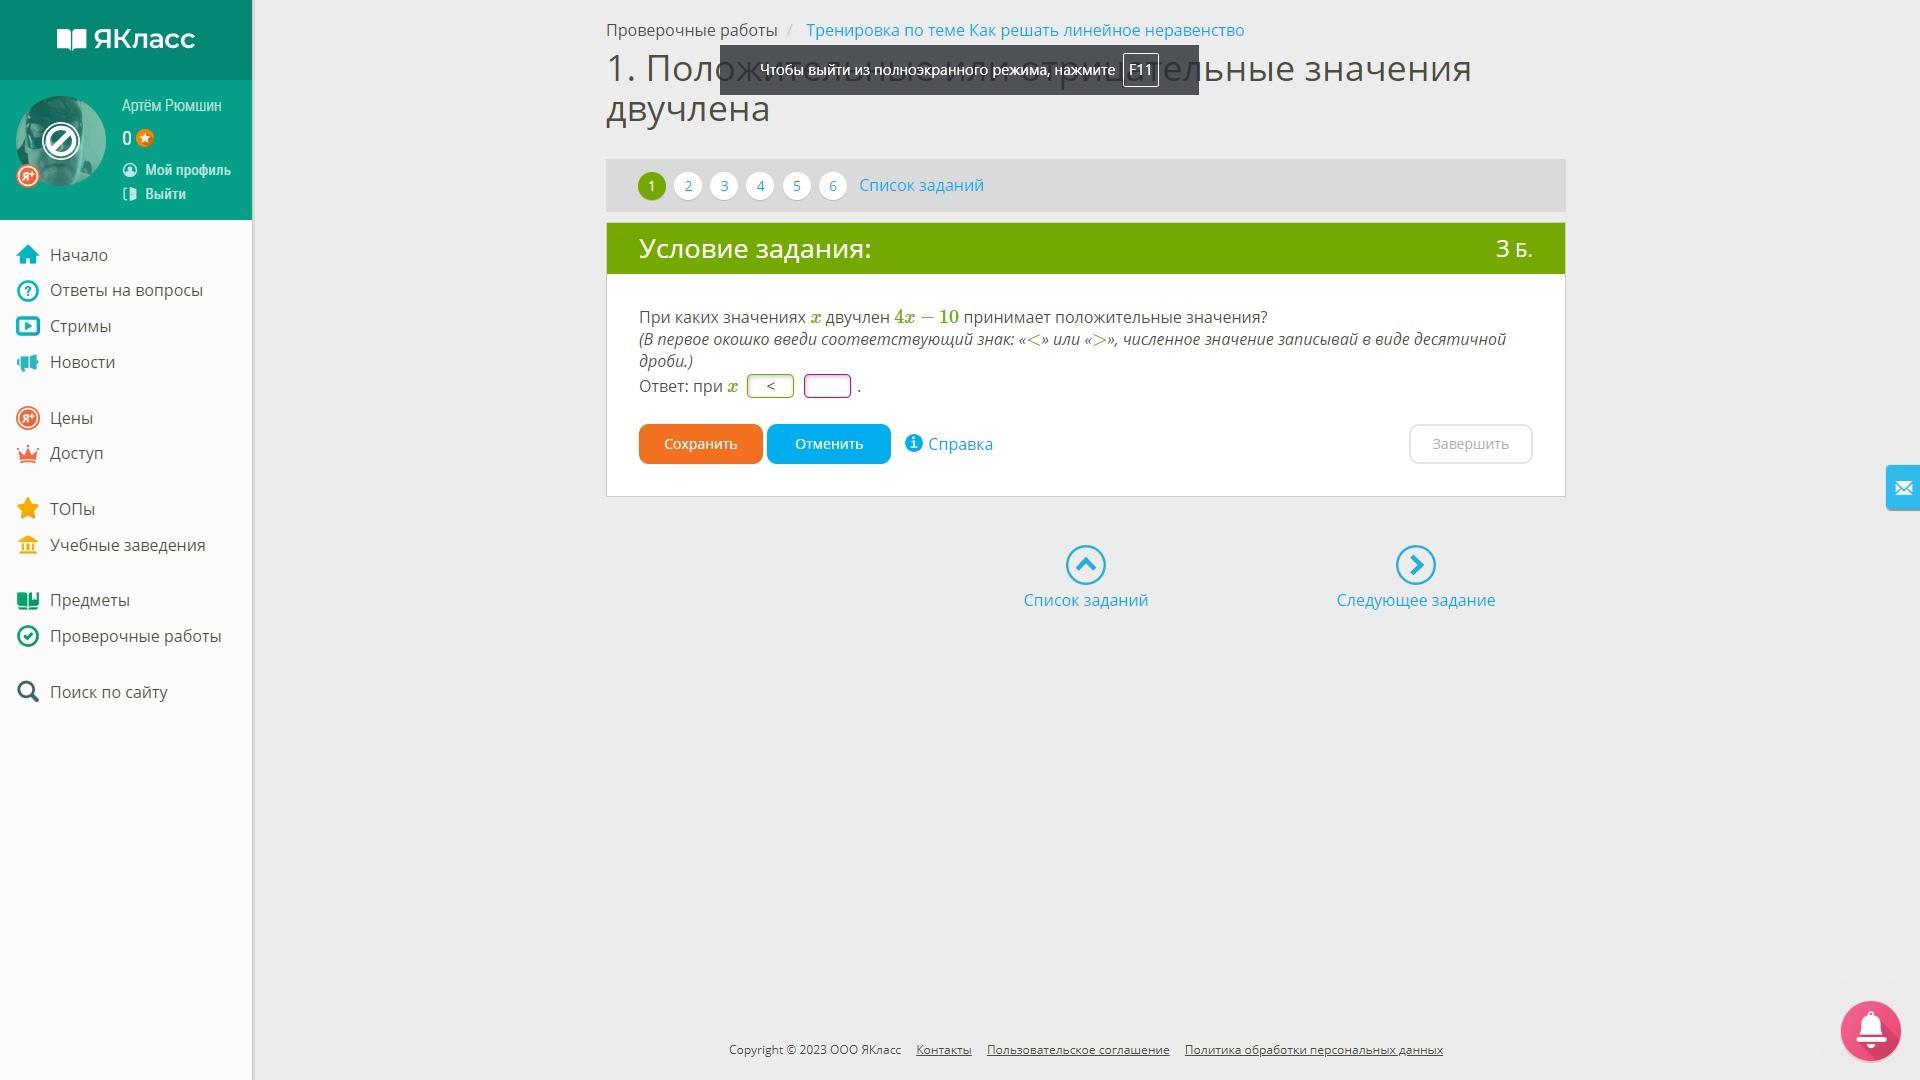Open the sign dropdown showing "<"
Image resolution: width=1920 pixels, height=1080 pixels.
tap(770, 386)
